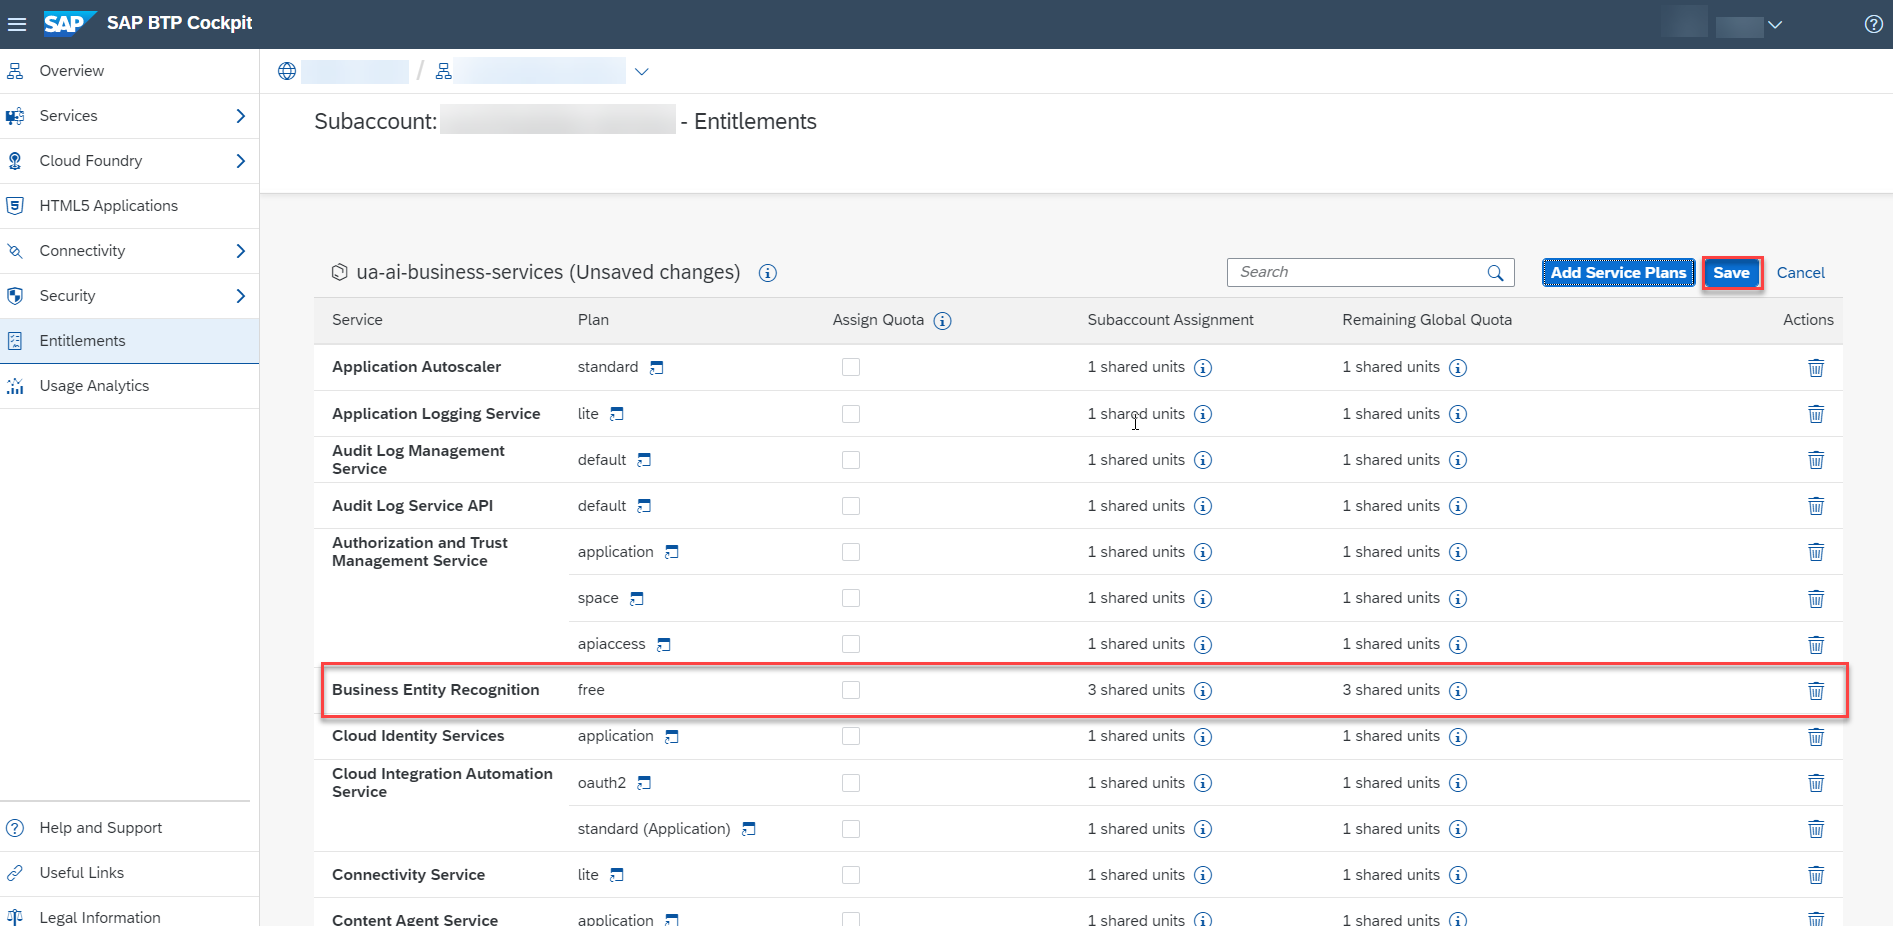The height and width of the screenshot is (926, 1893).
Task: Delete the Connectivity Service lite plan
Action: (x=1816, y=875)
